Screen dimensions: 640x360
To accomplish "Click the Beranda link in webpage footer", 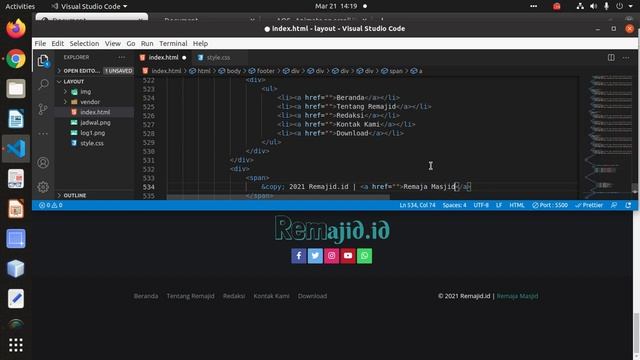I will [146, 296].
